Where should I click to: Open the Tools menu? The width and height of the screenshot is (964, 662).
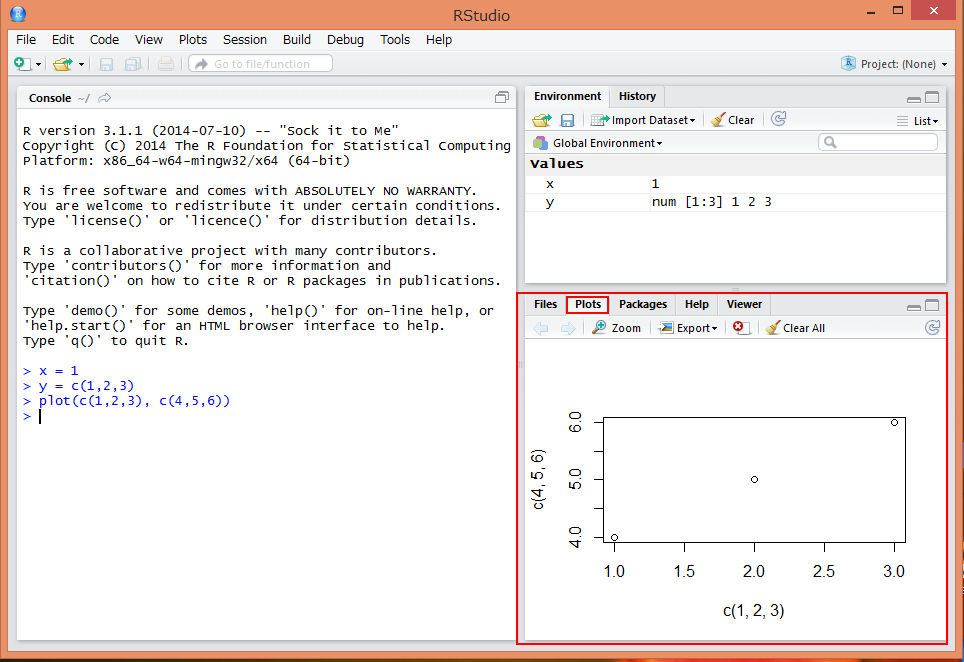(x=395, y=39)
